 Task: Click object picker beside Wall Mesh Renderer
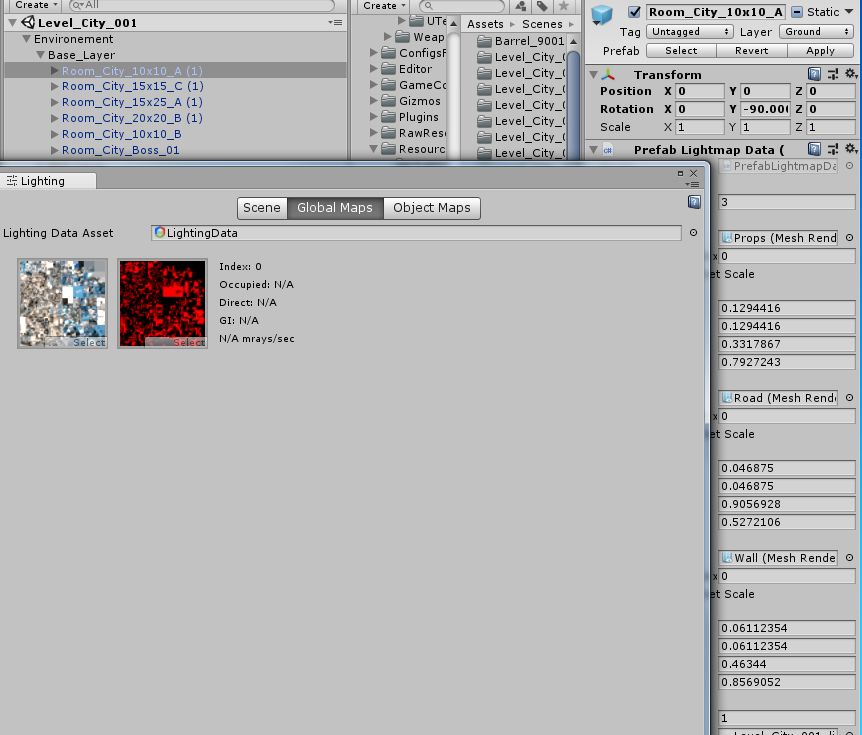(849, 558)
